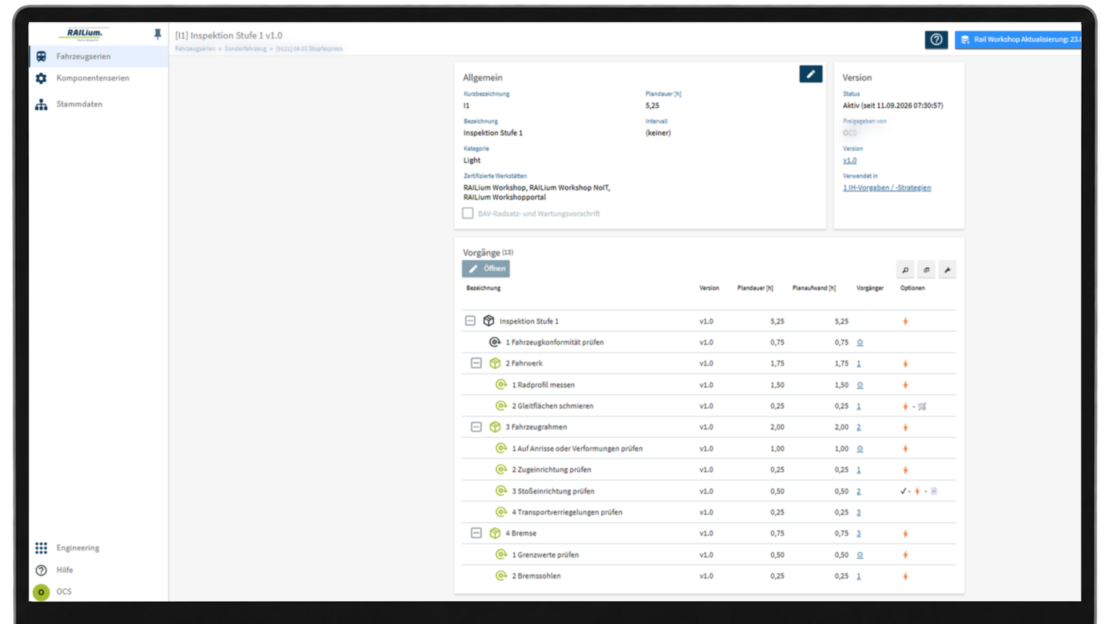The height and width of the screenshot is (624, 1110).
Task: Click the copy icon in Vorgänge toolbar
Action: click(926, 270)
